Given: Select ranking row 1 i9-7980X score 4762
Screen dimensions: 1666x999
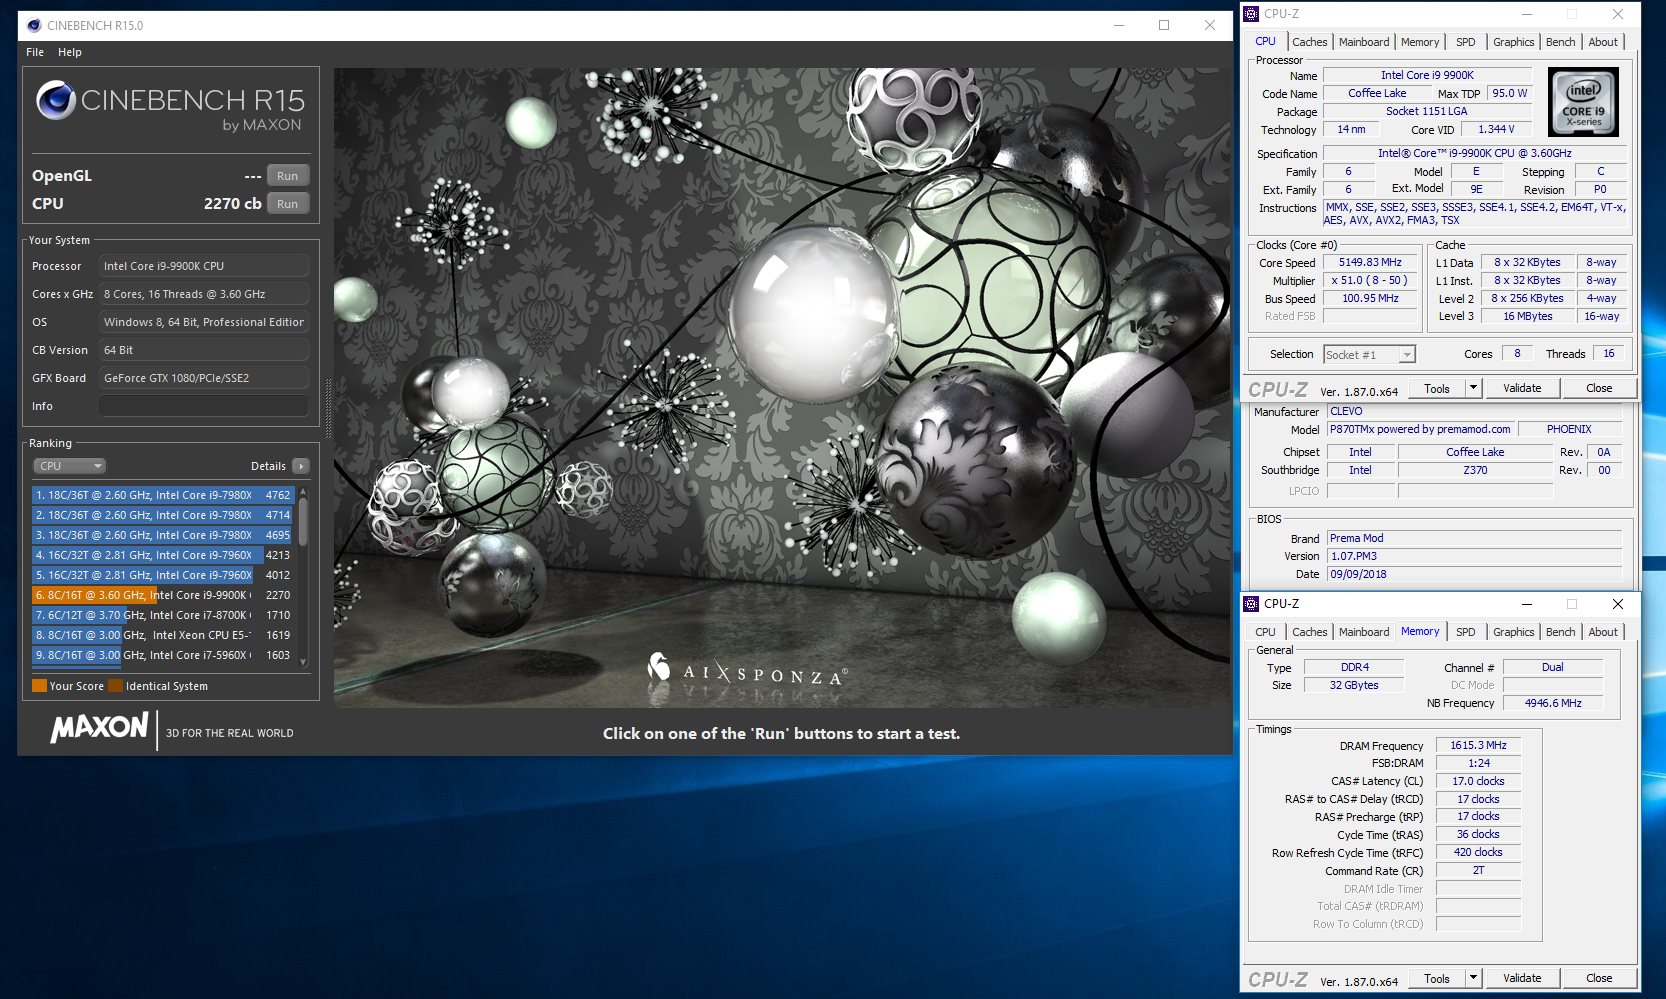Looking at the screenshot, I should coord(163,495).
